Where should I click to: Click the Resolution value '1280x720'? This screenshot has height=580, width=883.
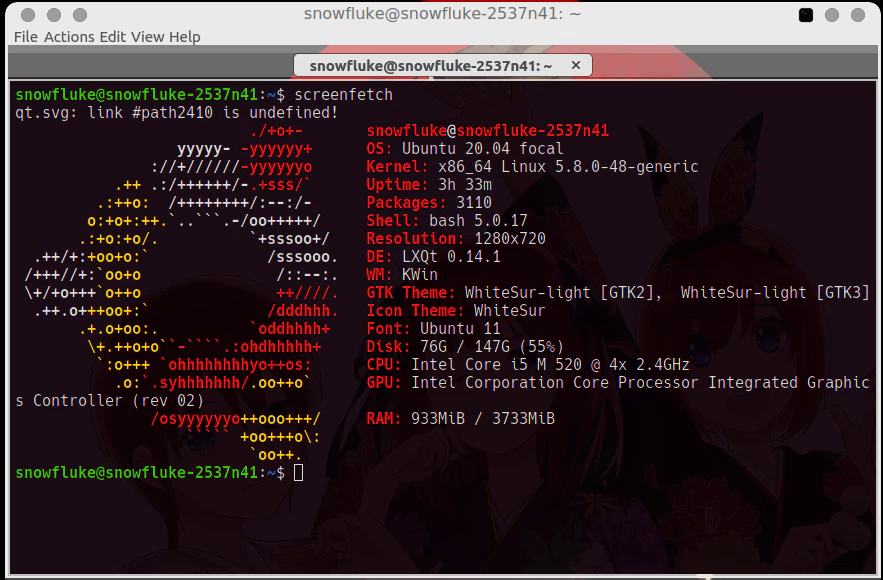510,239
